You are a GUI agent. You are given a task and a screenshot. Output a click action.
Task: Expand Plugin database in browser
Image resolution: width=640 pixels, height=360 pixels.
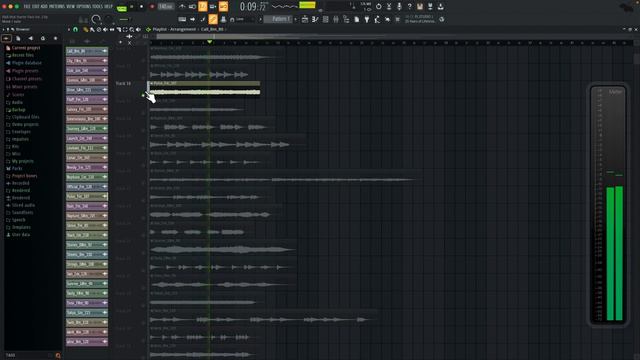27,63
